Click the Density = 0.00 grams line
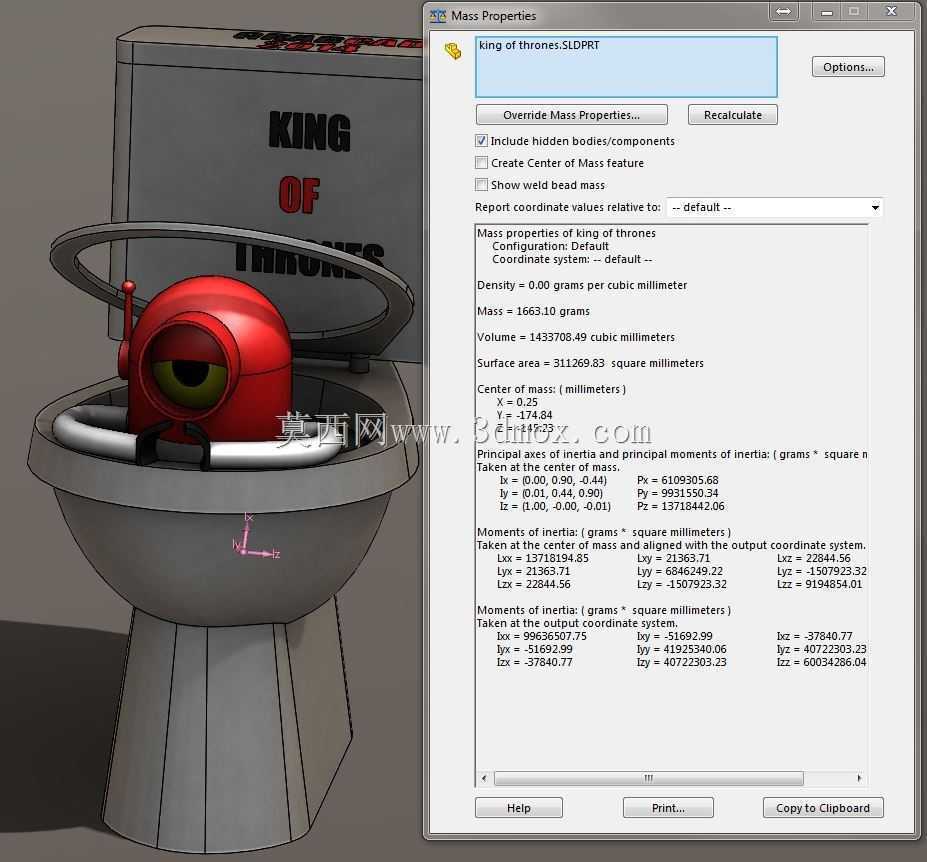Screen dimensions: 927x862 [582, 285]
